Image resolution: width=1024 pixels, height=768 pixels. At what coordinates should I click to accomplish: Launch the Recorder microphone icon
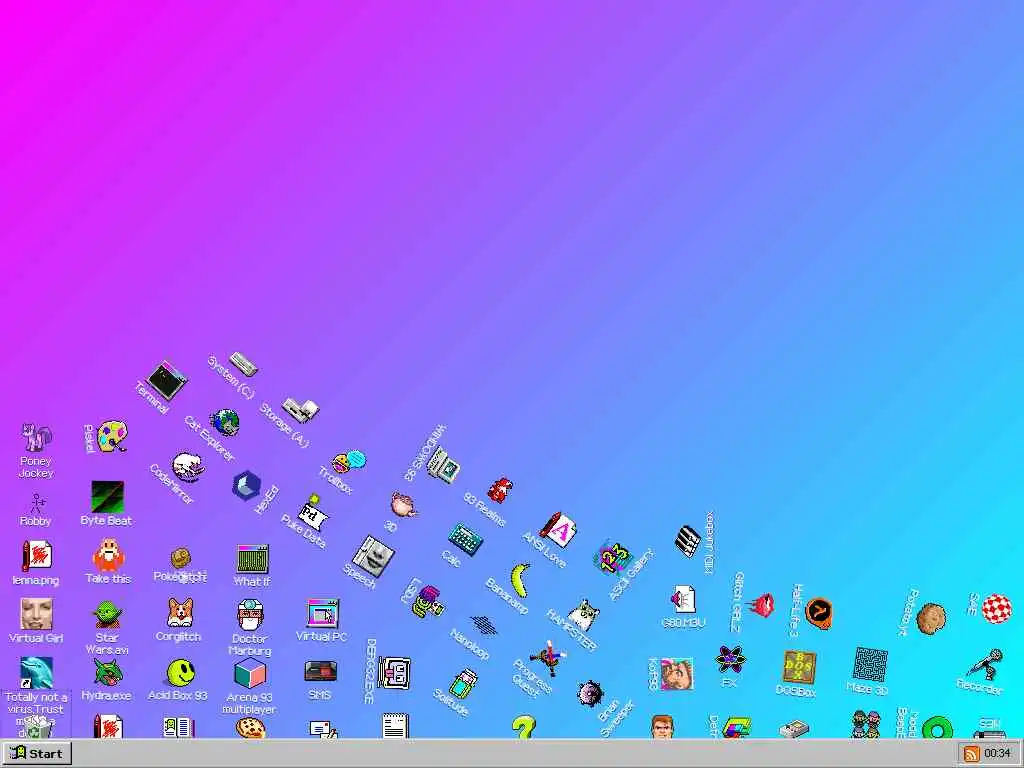[x=986, y=665]
